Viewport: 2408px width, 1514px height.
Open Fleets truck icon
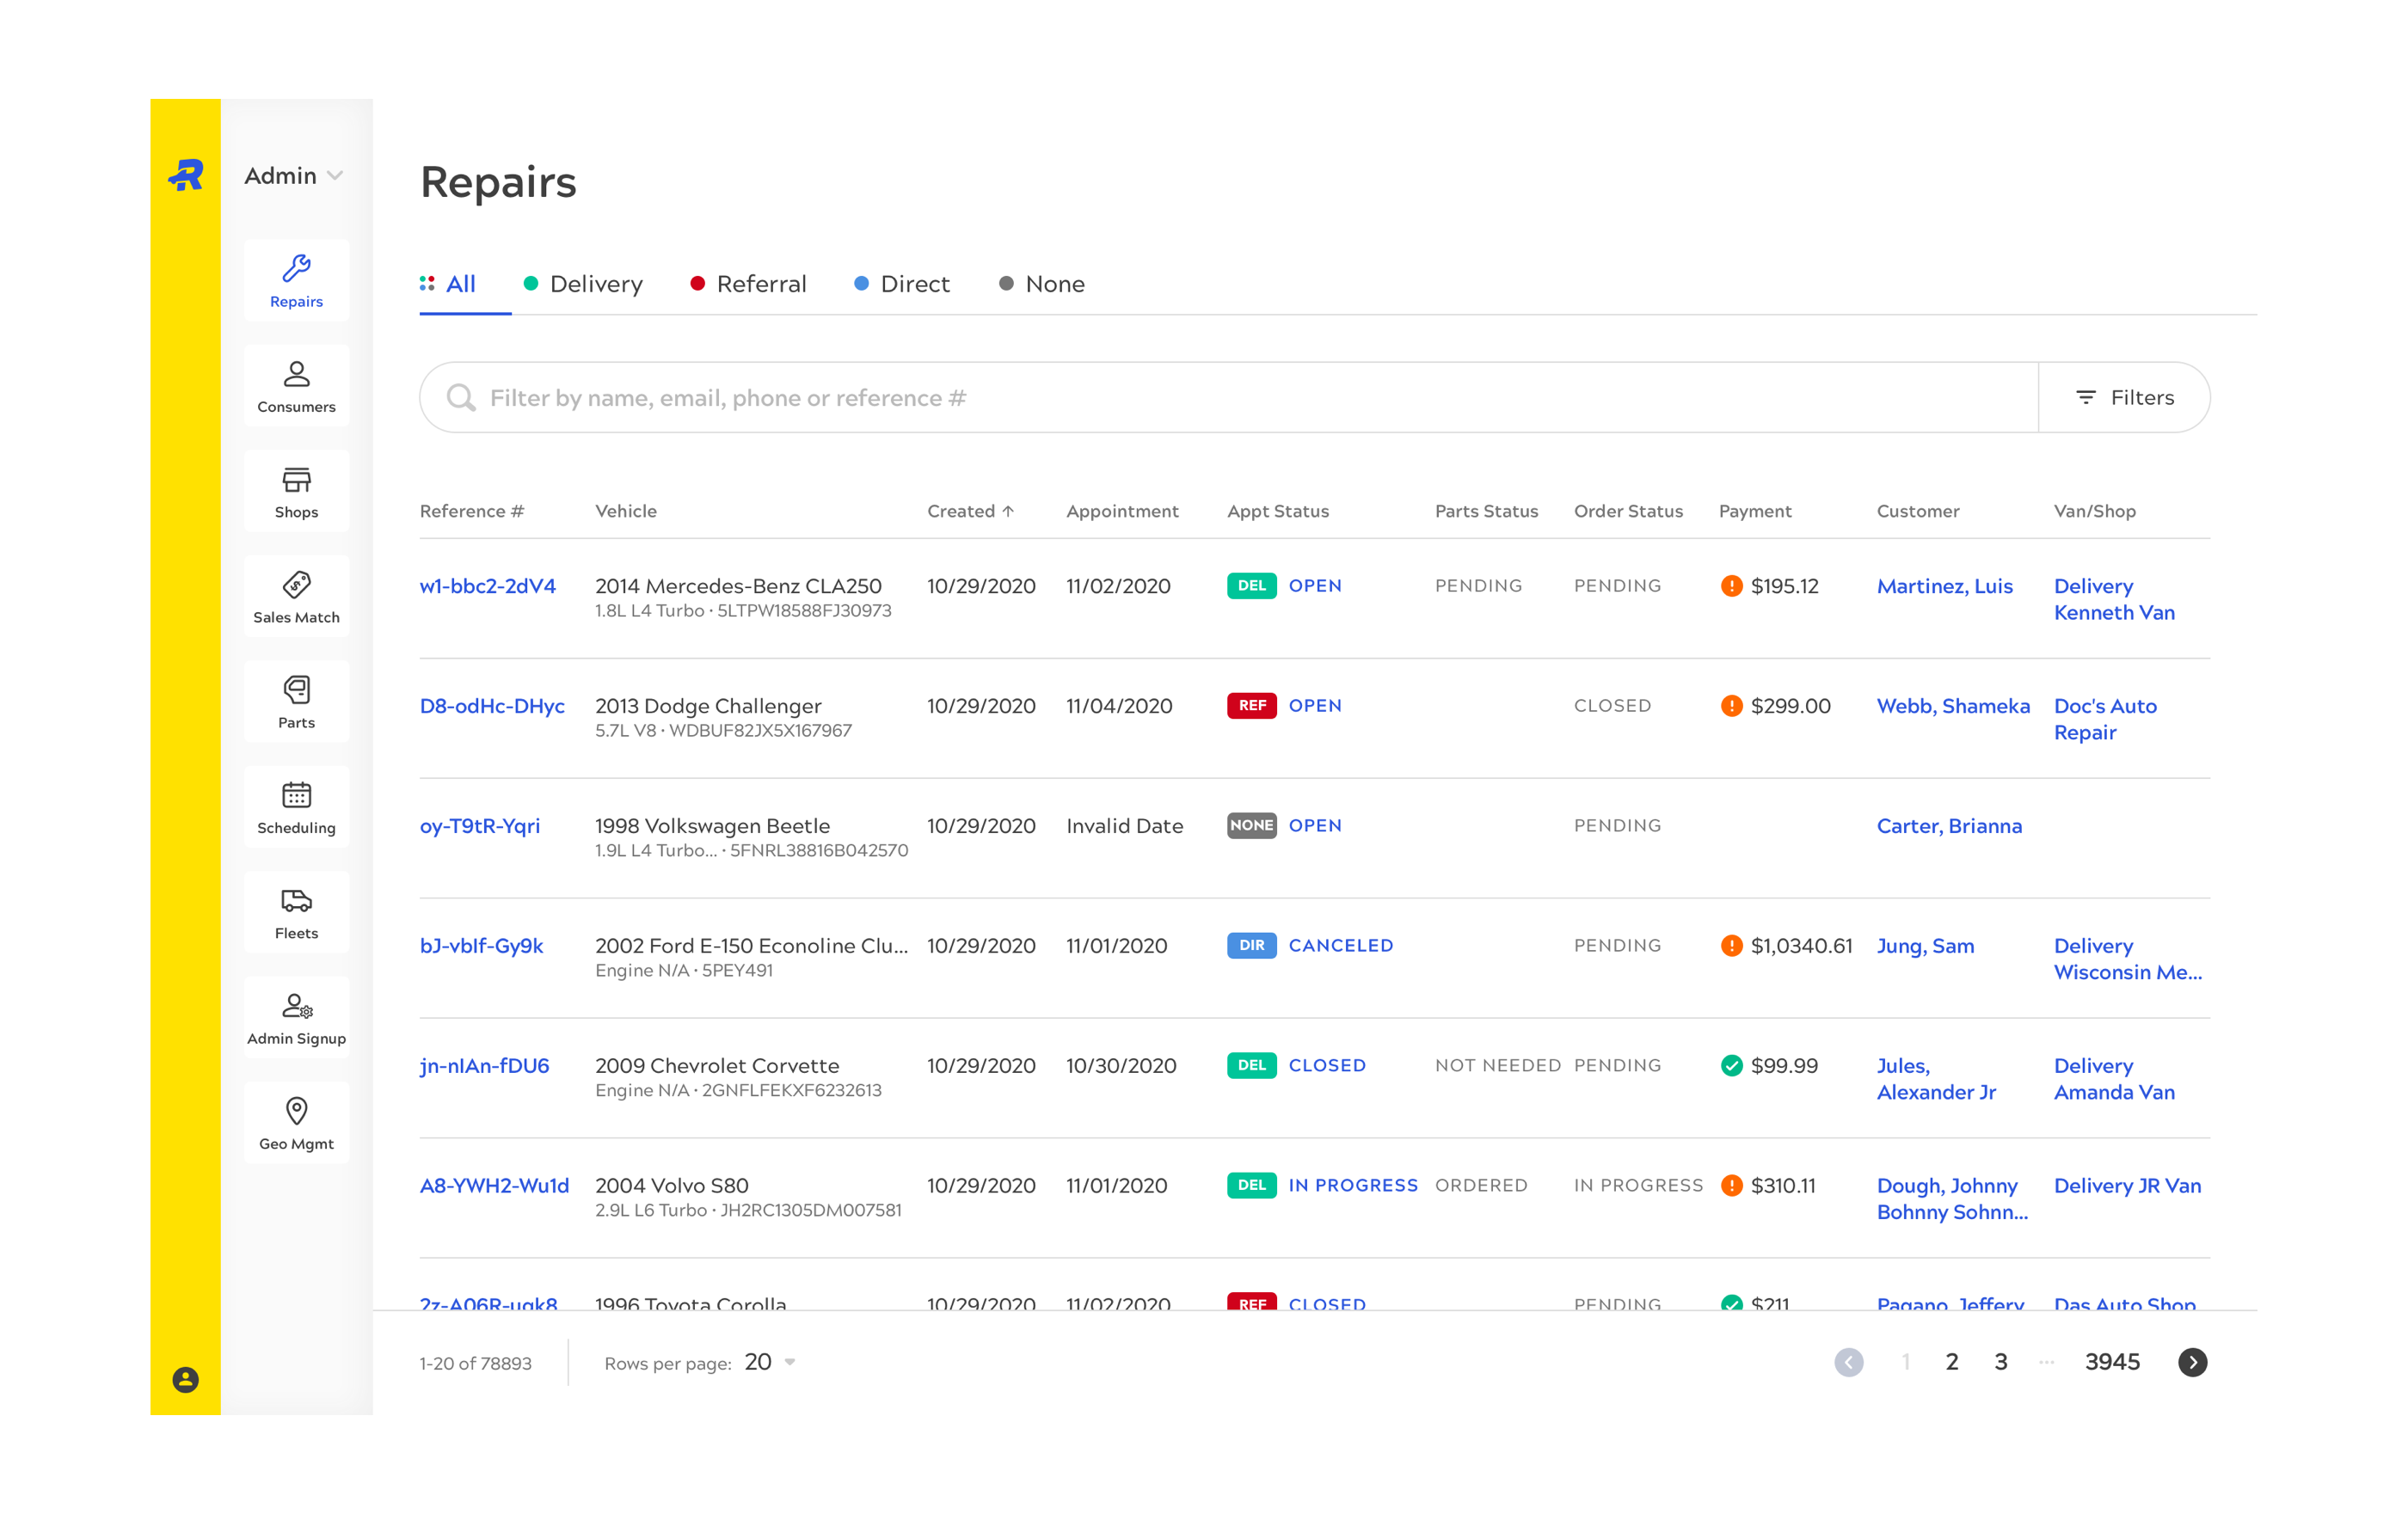[296, 913]
